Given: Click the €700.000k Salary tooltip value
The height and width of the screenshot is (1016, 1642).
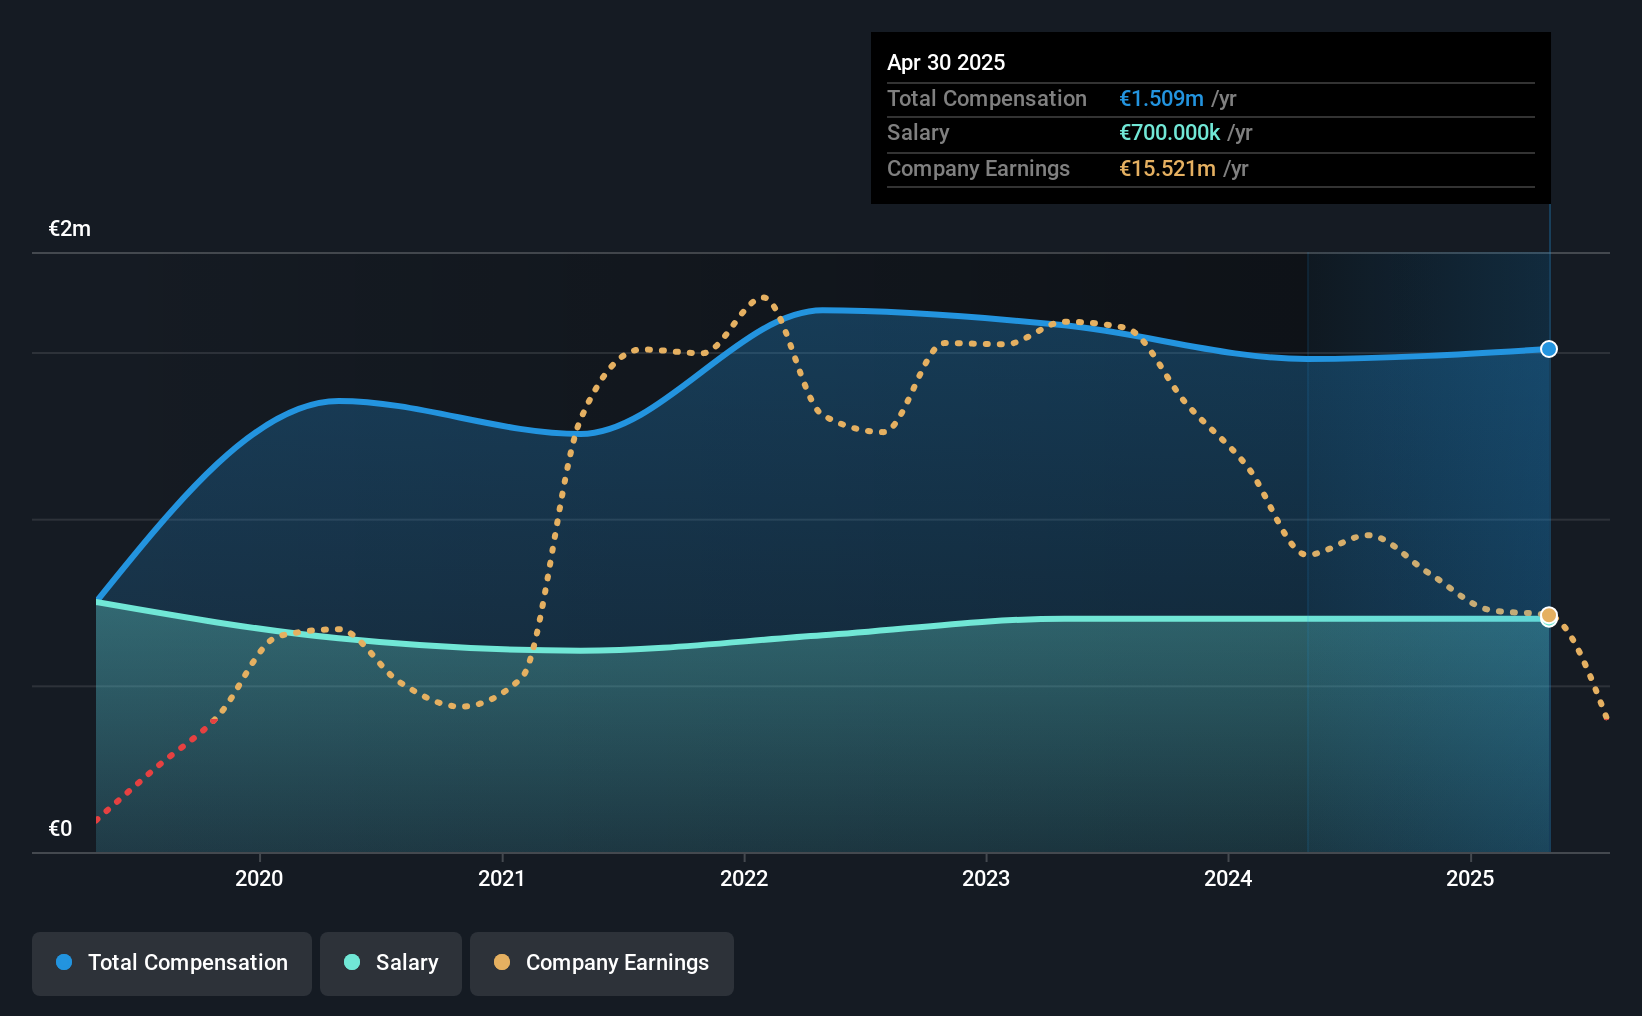Looking at the screenshot, I should point(1169,132).
